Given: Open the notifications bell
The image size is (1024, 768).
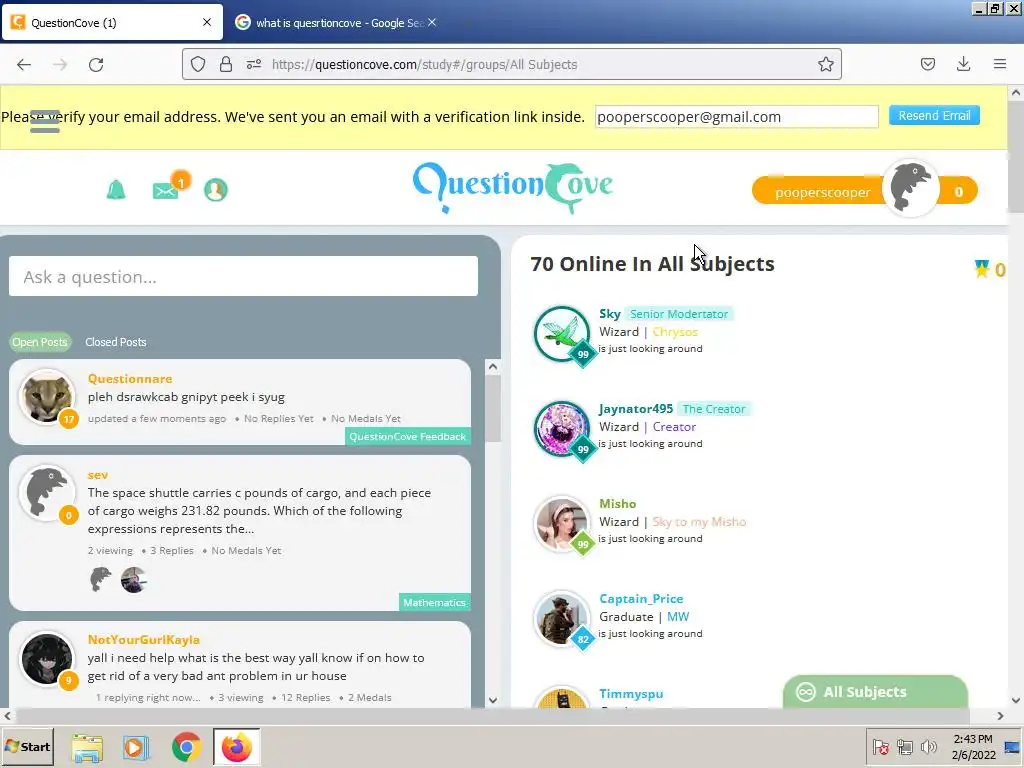Looking at the screenshot, I should point(116,189).
